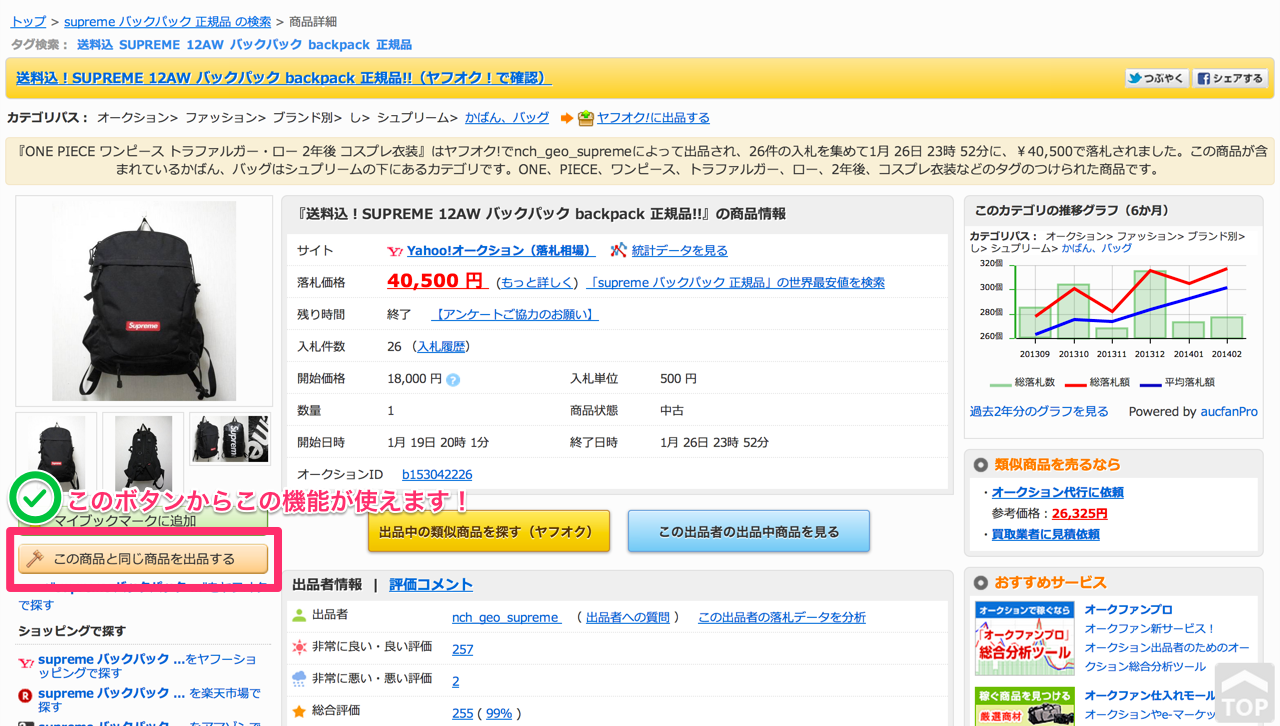Click the hammer icon on the pink-highlighted listing button
Screen dimensions: 1280x726
coord(35,557)
